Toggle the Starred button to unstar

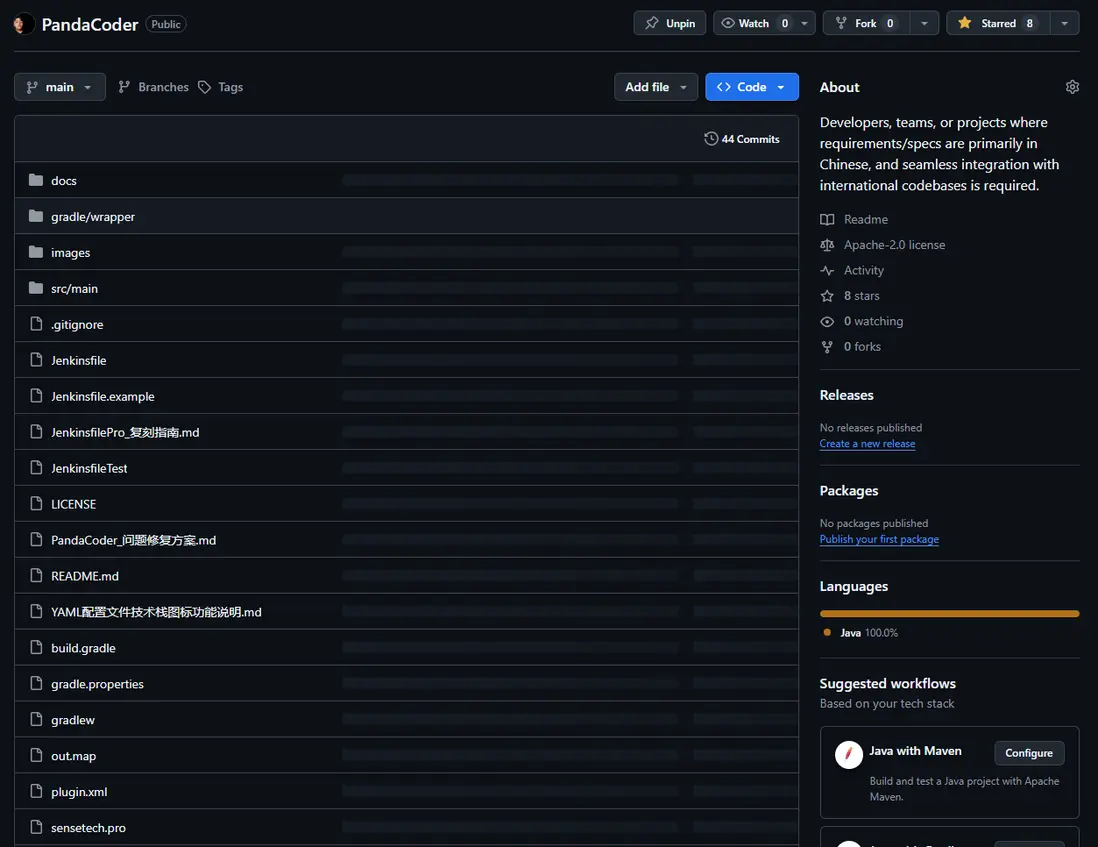[x=998, y=23]
